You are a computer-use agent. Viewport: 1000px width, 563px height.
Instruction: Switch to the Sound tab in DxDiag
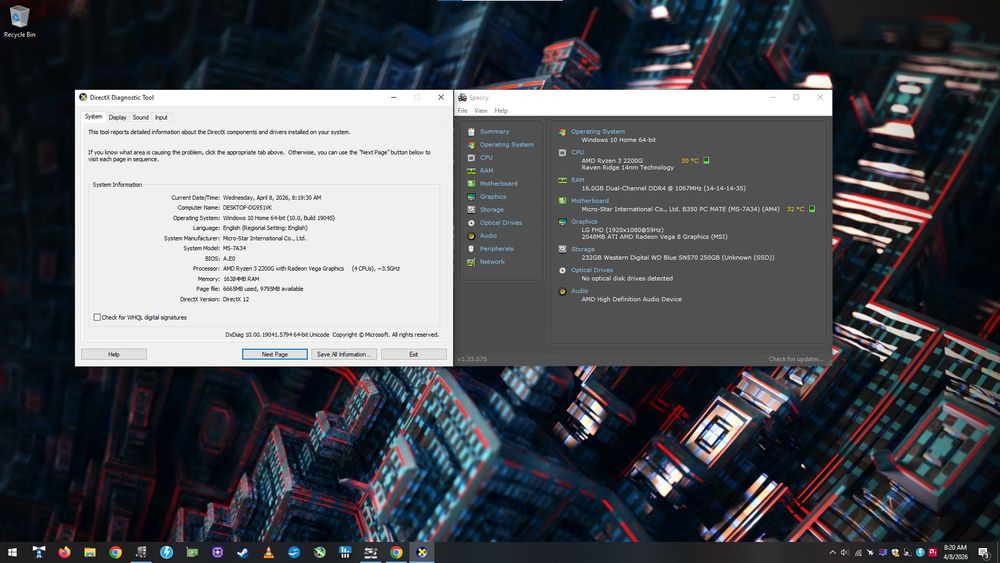[x=140, y=117]
